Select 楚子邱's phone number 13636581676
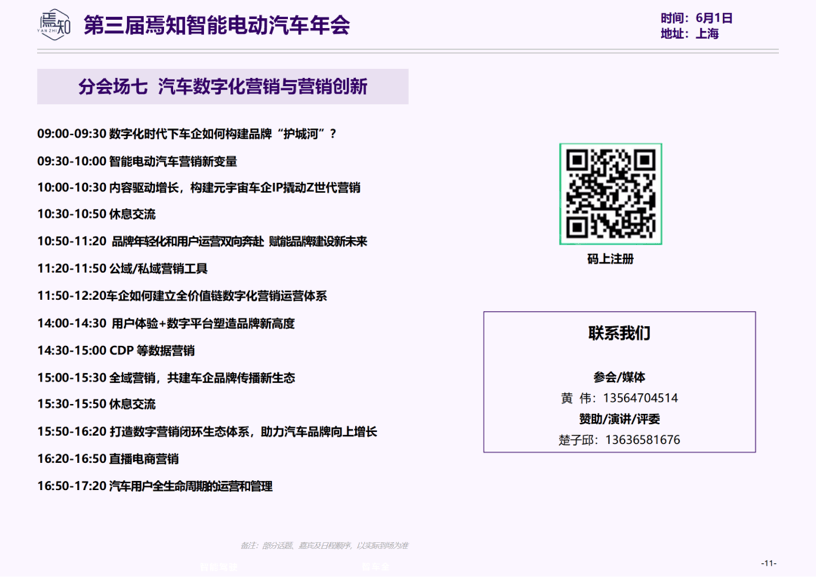The image size is (816, 577). tap(642, 440)
